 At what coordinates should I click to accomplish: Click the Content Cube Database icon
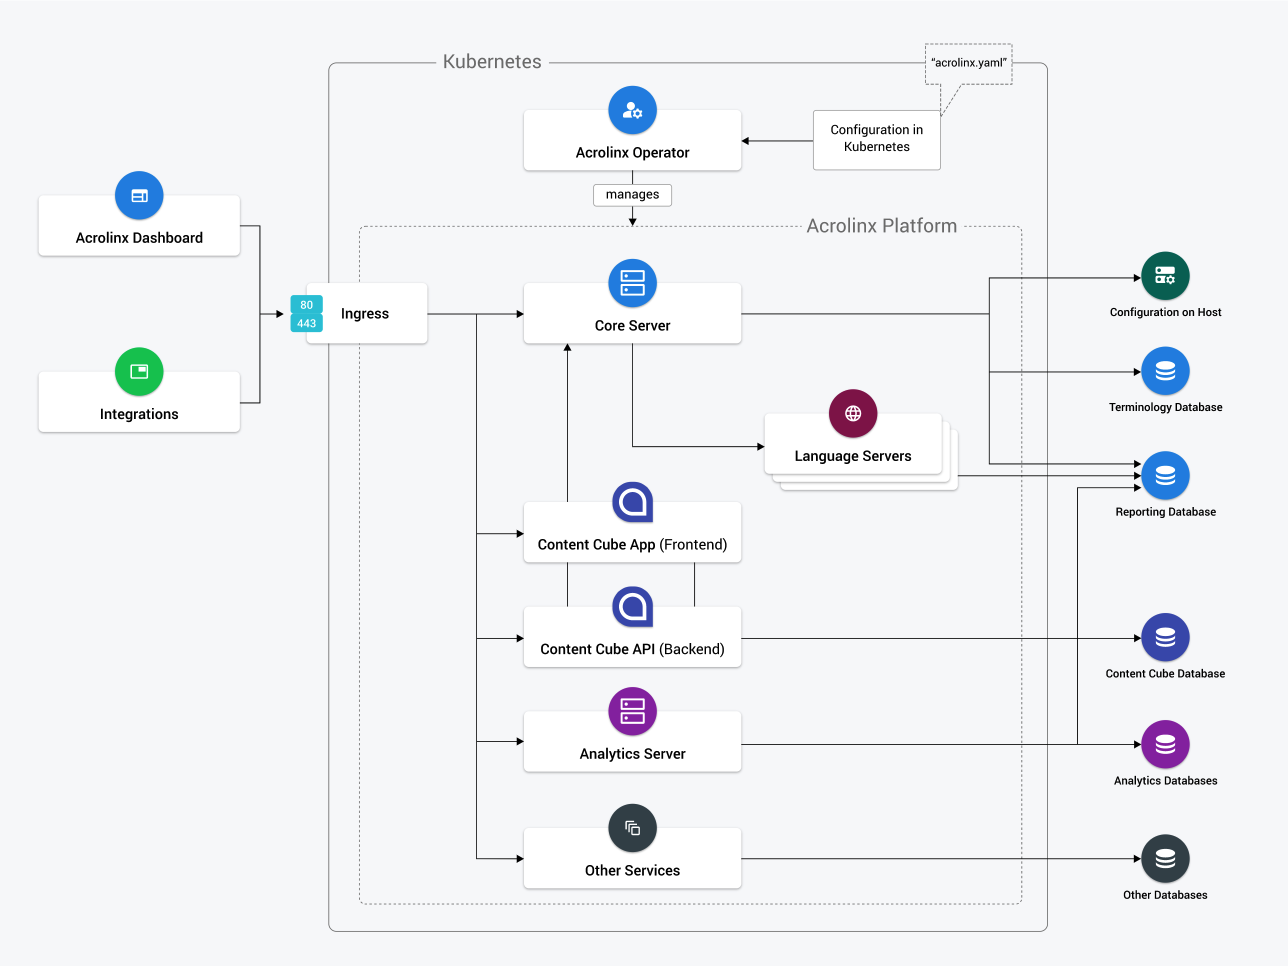pos(1165,637)
